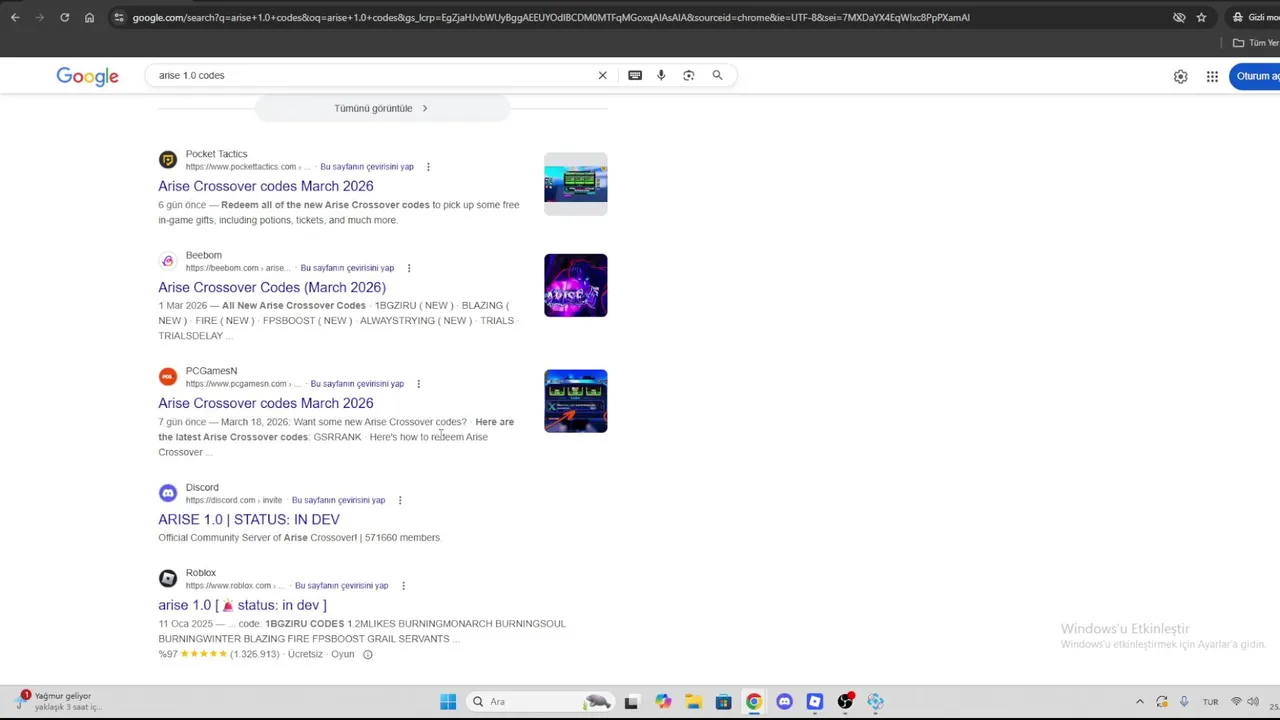
Task: Click the Discord result favicon
Action: (x=168, y=493)
